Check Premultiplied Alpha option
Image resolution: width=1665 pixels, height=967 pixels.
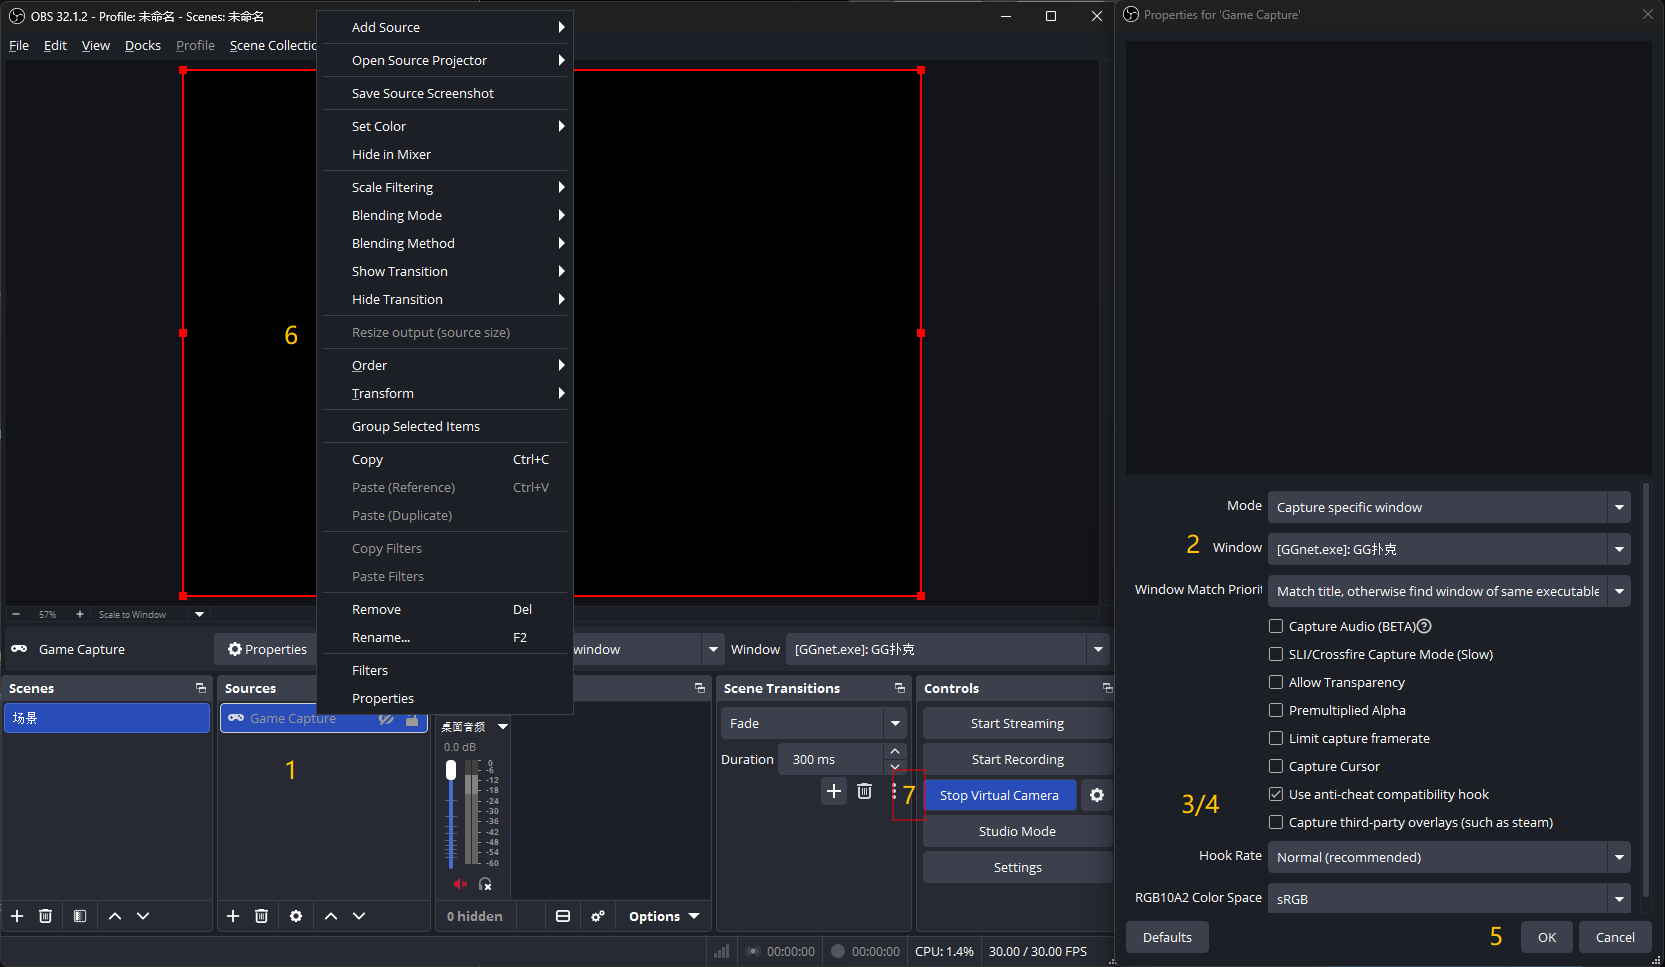[x=1276, y=710]
